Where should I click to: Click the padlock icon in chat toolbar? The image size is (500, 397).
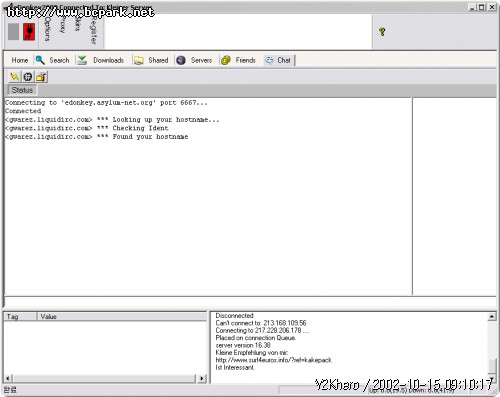tap(41, 77)
